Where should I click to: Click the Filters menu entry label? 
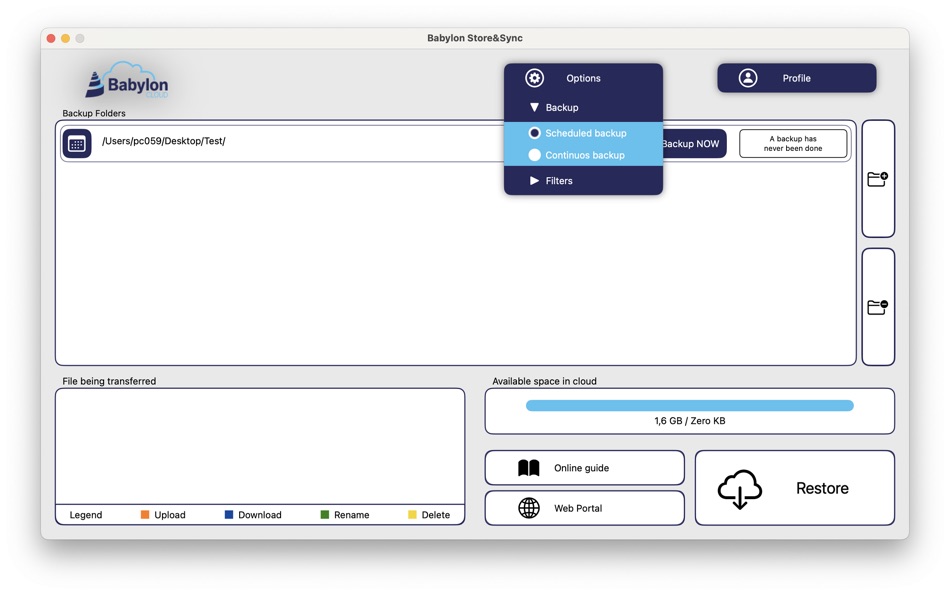pyautogui.click(x=559, y=181)
